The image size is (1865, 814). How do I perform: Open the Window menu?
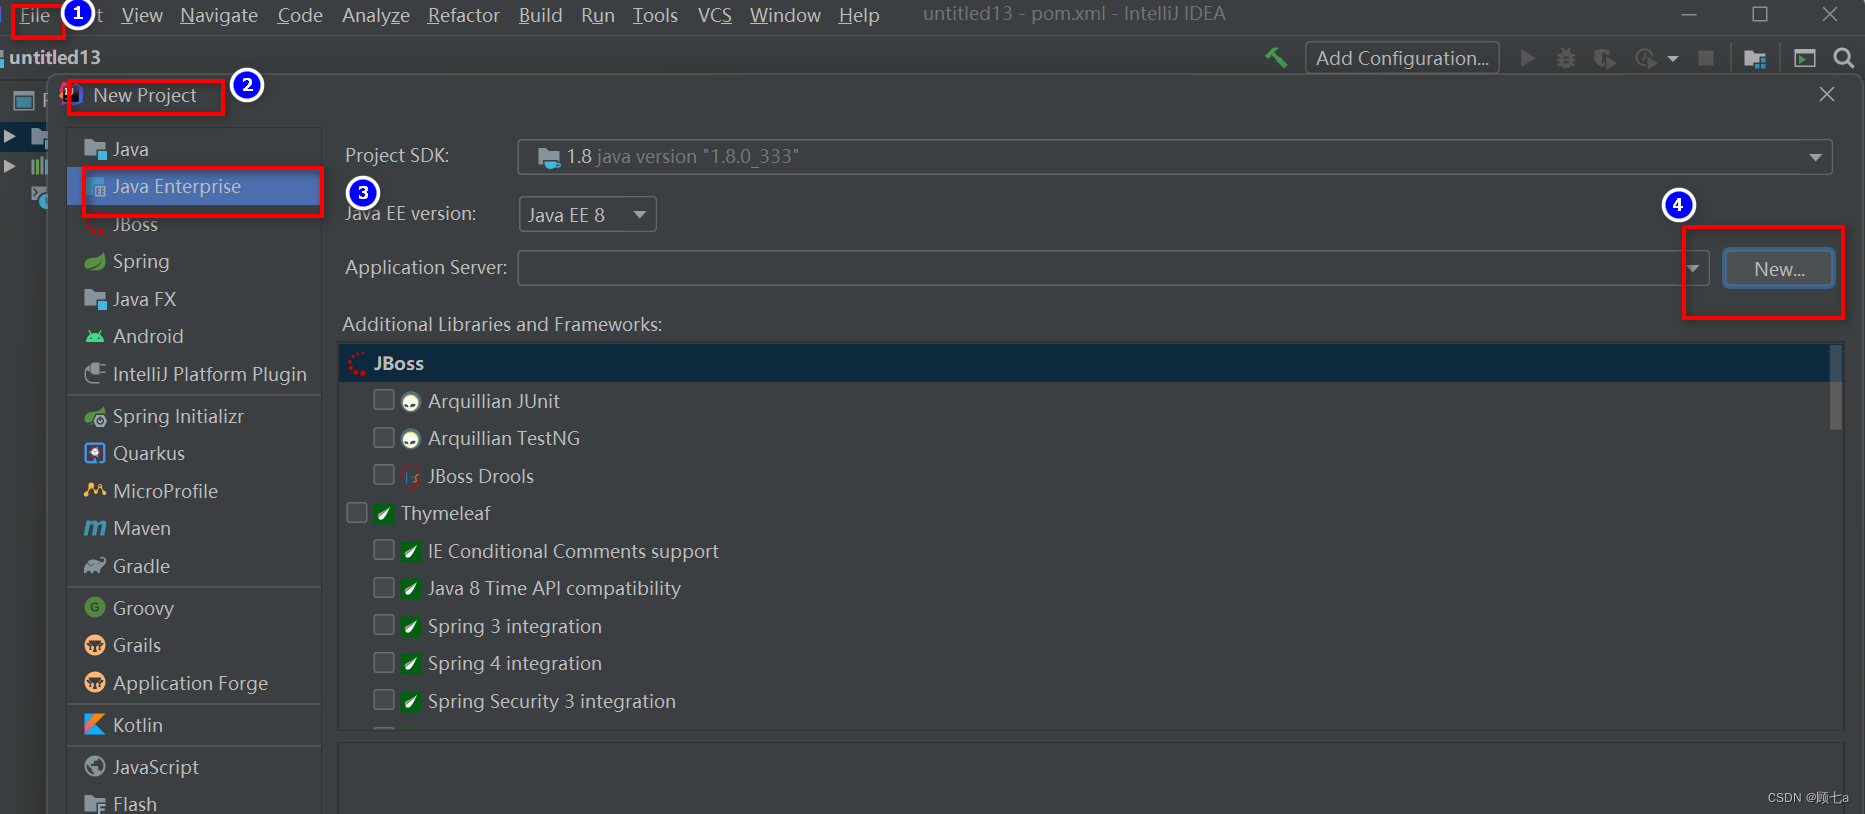(785, 15)
